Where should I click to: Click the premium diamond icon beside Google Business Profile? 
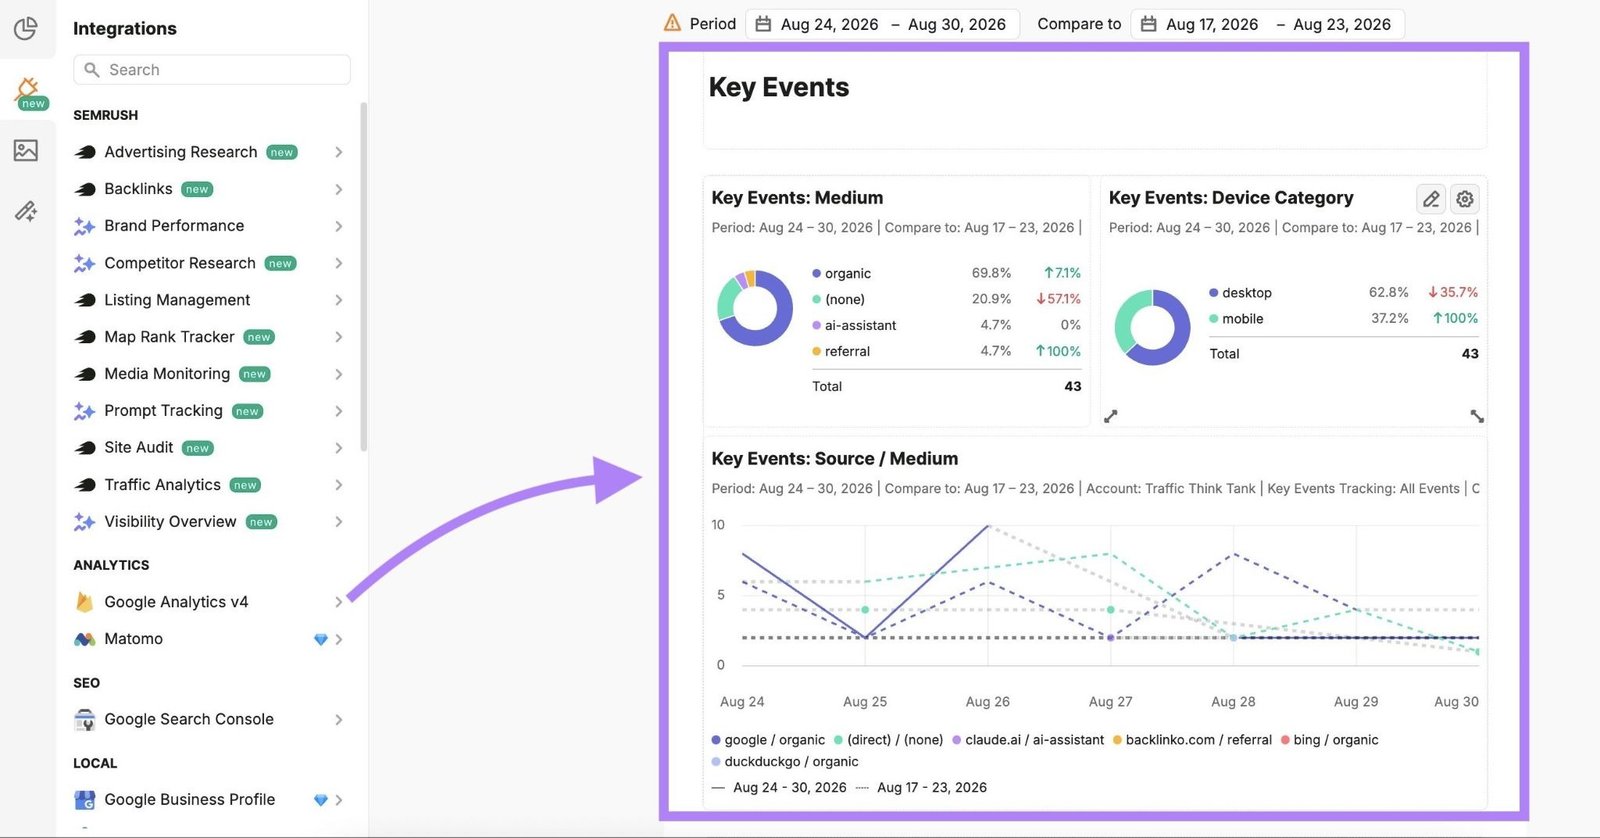point(321,800)
